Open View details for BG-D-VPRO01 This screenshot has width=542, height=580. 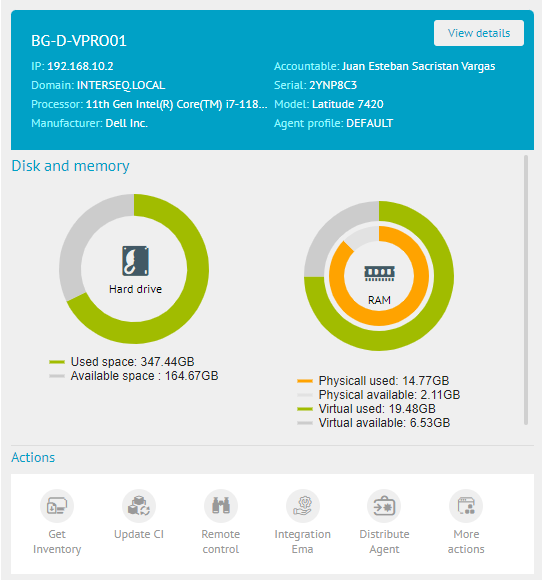coord(479,33)
